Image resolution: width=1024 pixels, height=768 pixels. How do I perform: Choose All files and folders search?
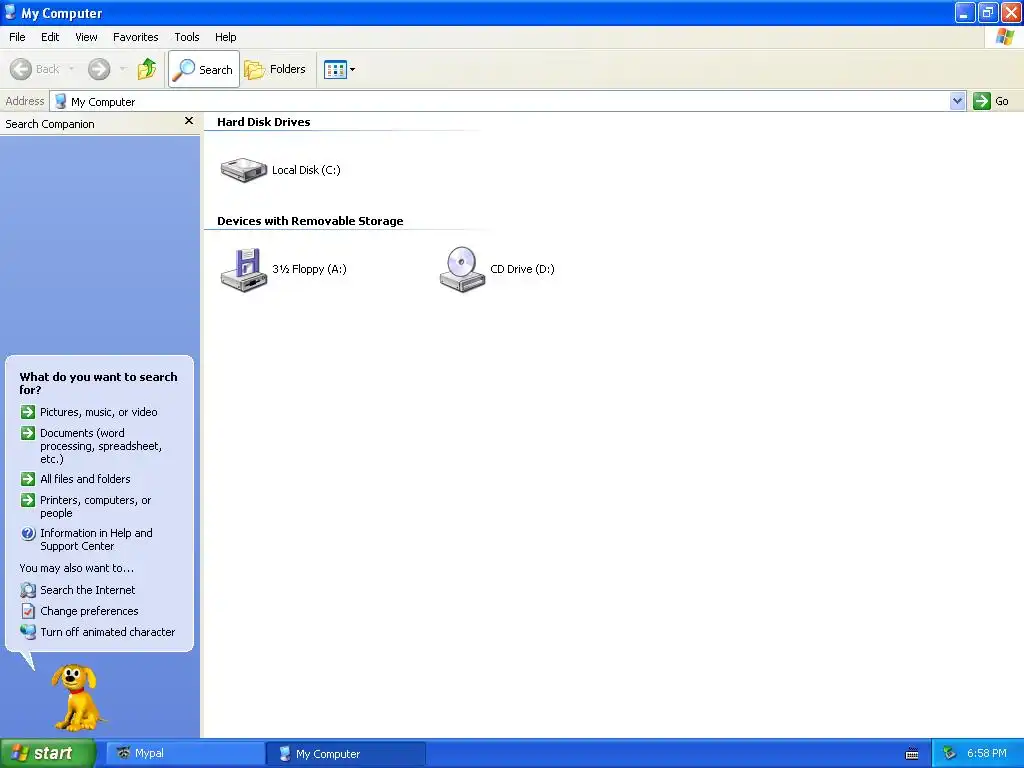tap(85, 479)
